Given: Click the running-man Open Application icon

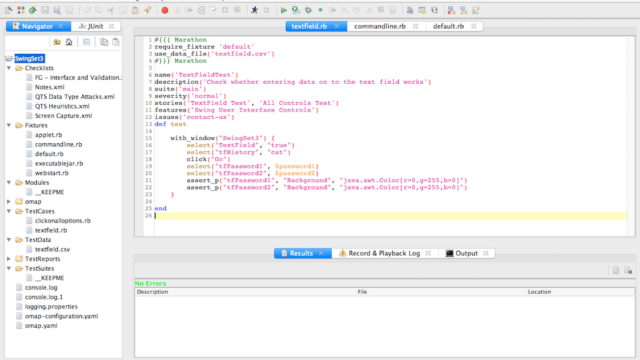Looking at the screenshot, I should tap(255, 10).
